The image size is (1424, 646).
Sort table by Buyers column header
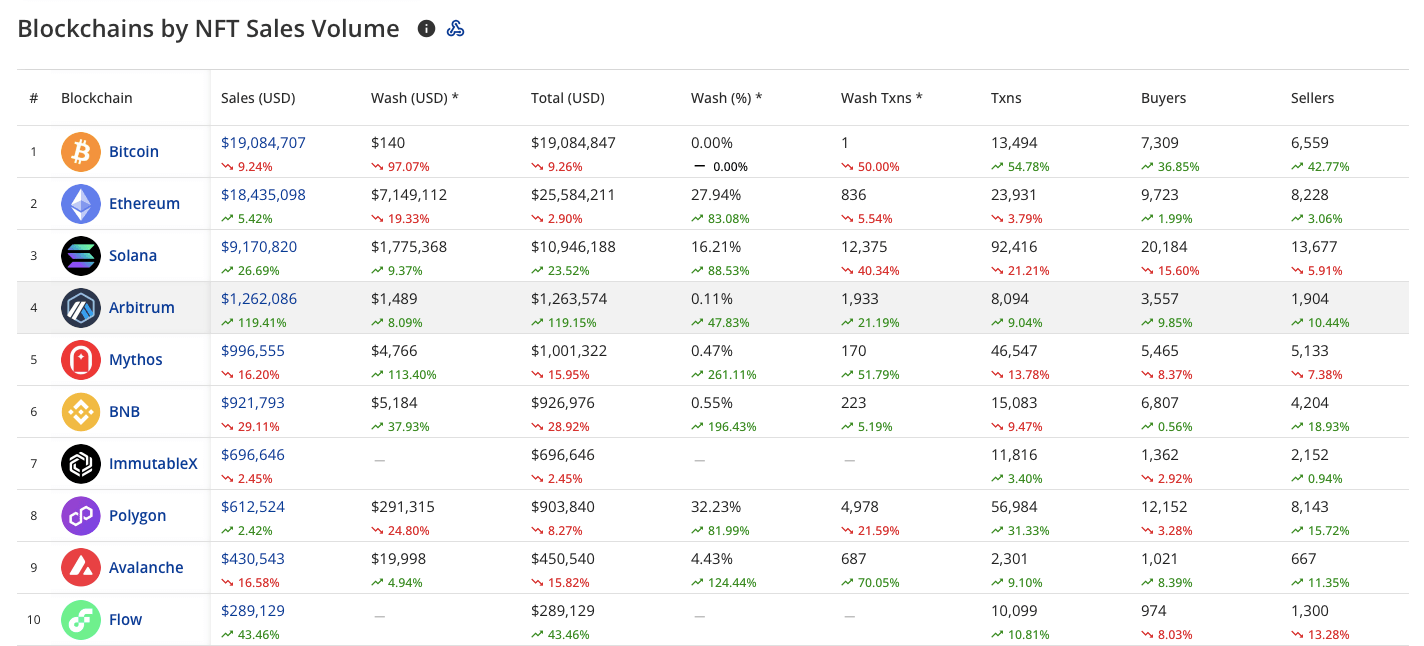tap(1163, 98)
